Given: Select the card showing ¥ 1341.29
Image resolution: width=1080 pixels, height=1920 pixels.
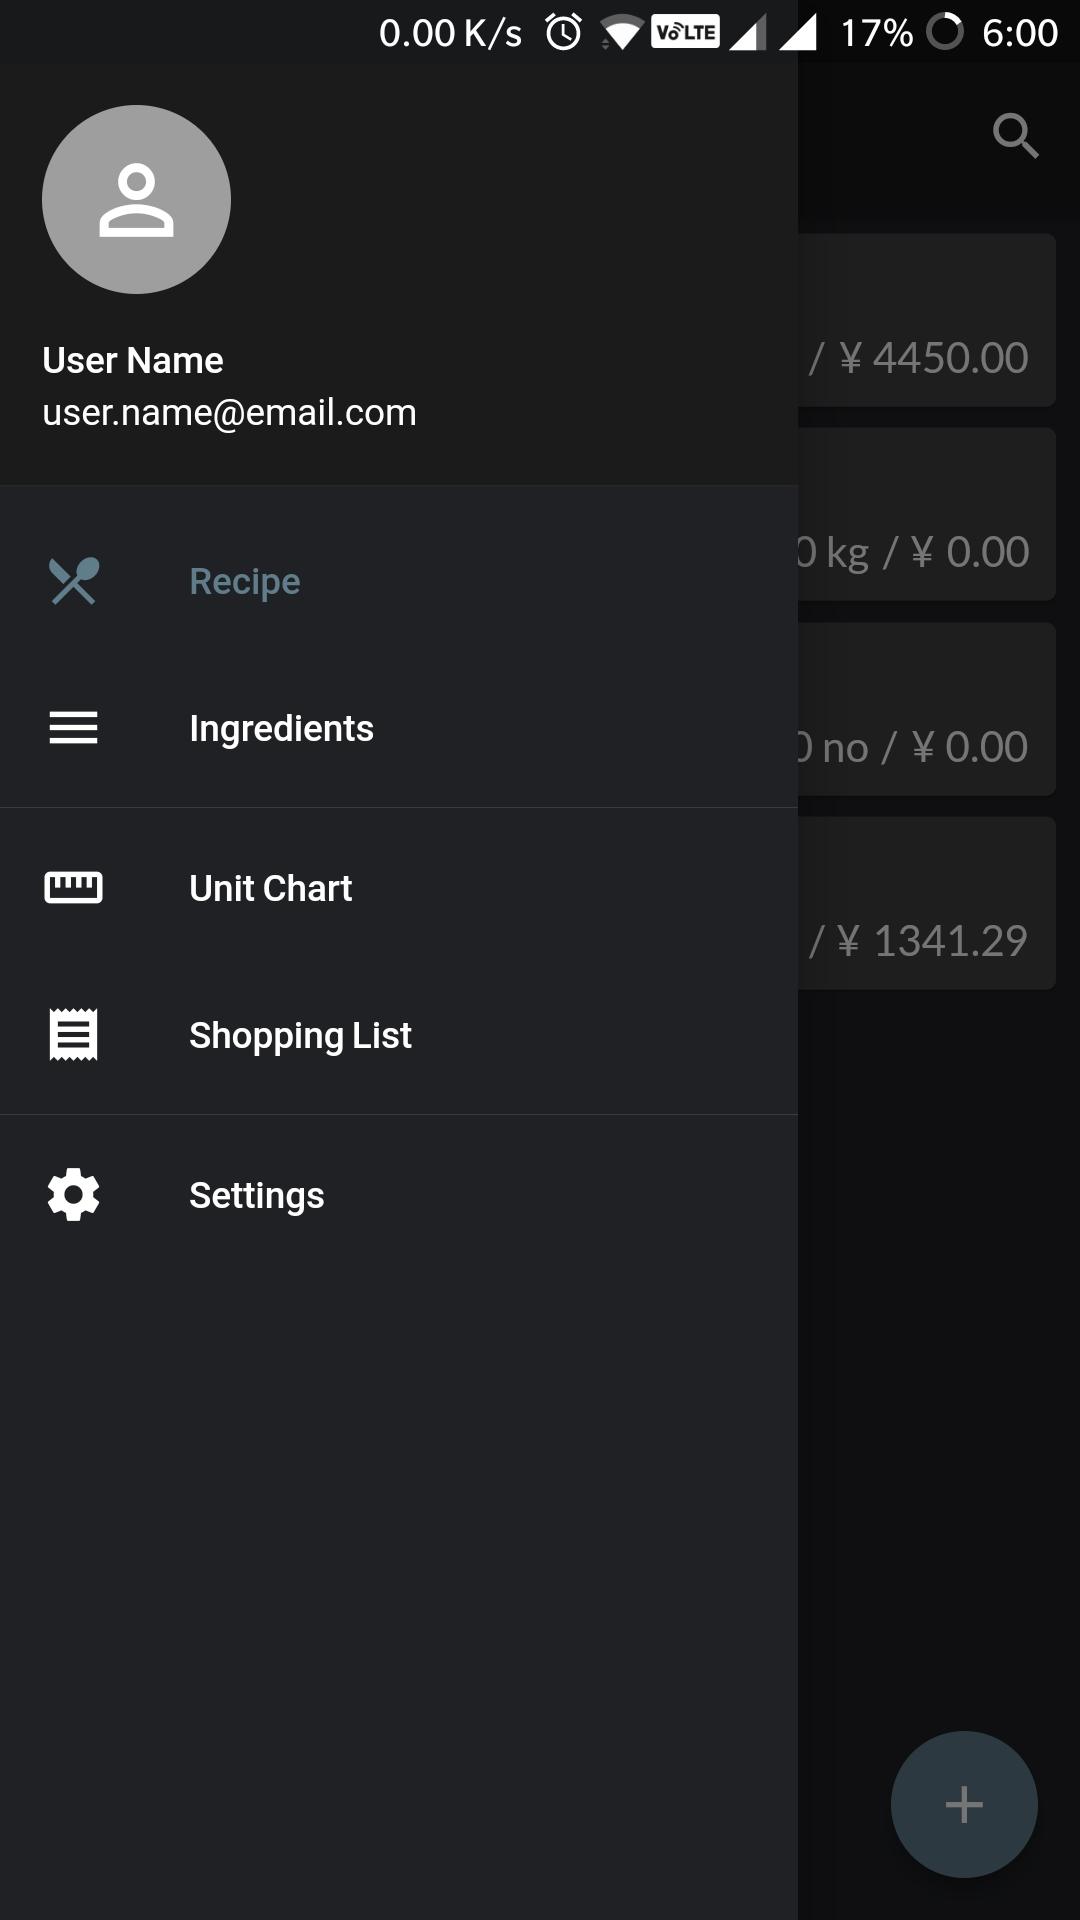Looking at the screenshot, I should click(927, 904).
